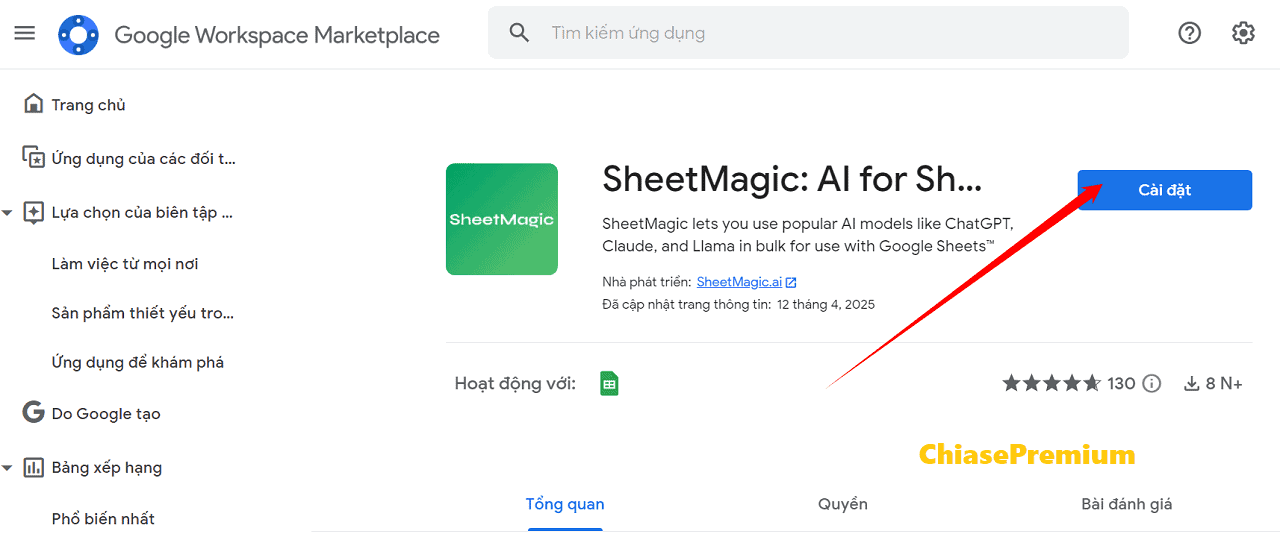Click the five-star rating display

pos(1052,383)
